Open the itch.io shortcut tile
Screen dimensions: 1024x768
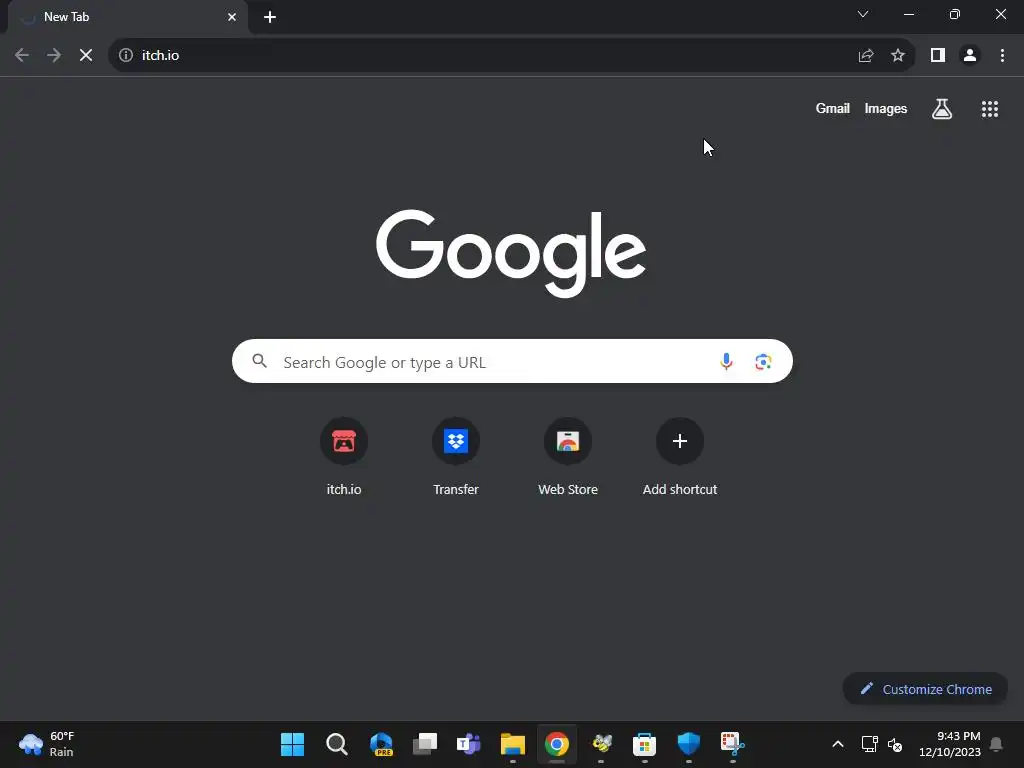344,457
